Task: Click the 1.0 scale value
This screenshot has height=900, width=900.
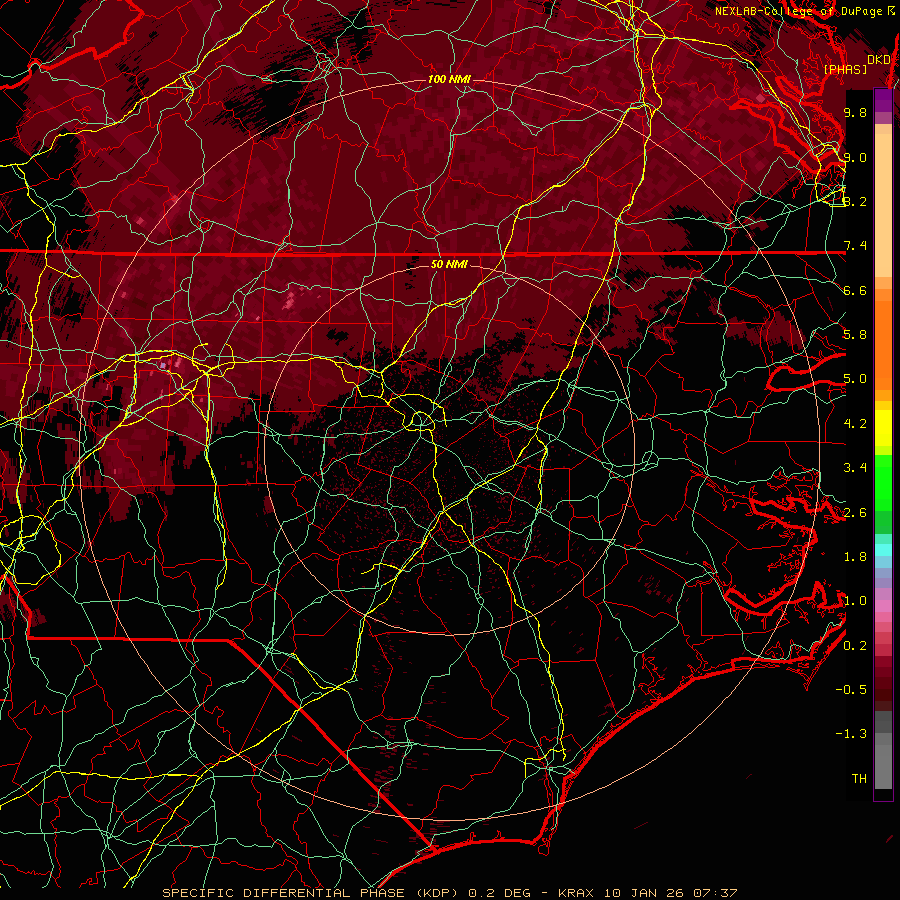Action: click(855, 601)
